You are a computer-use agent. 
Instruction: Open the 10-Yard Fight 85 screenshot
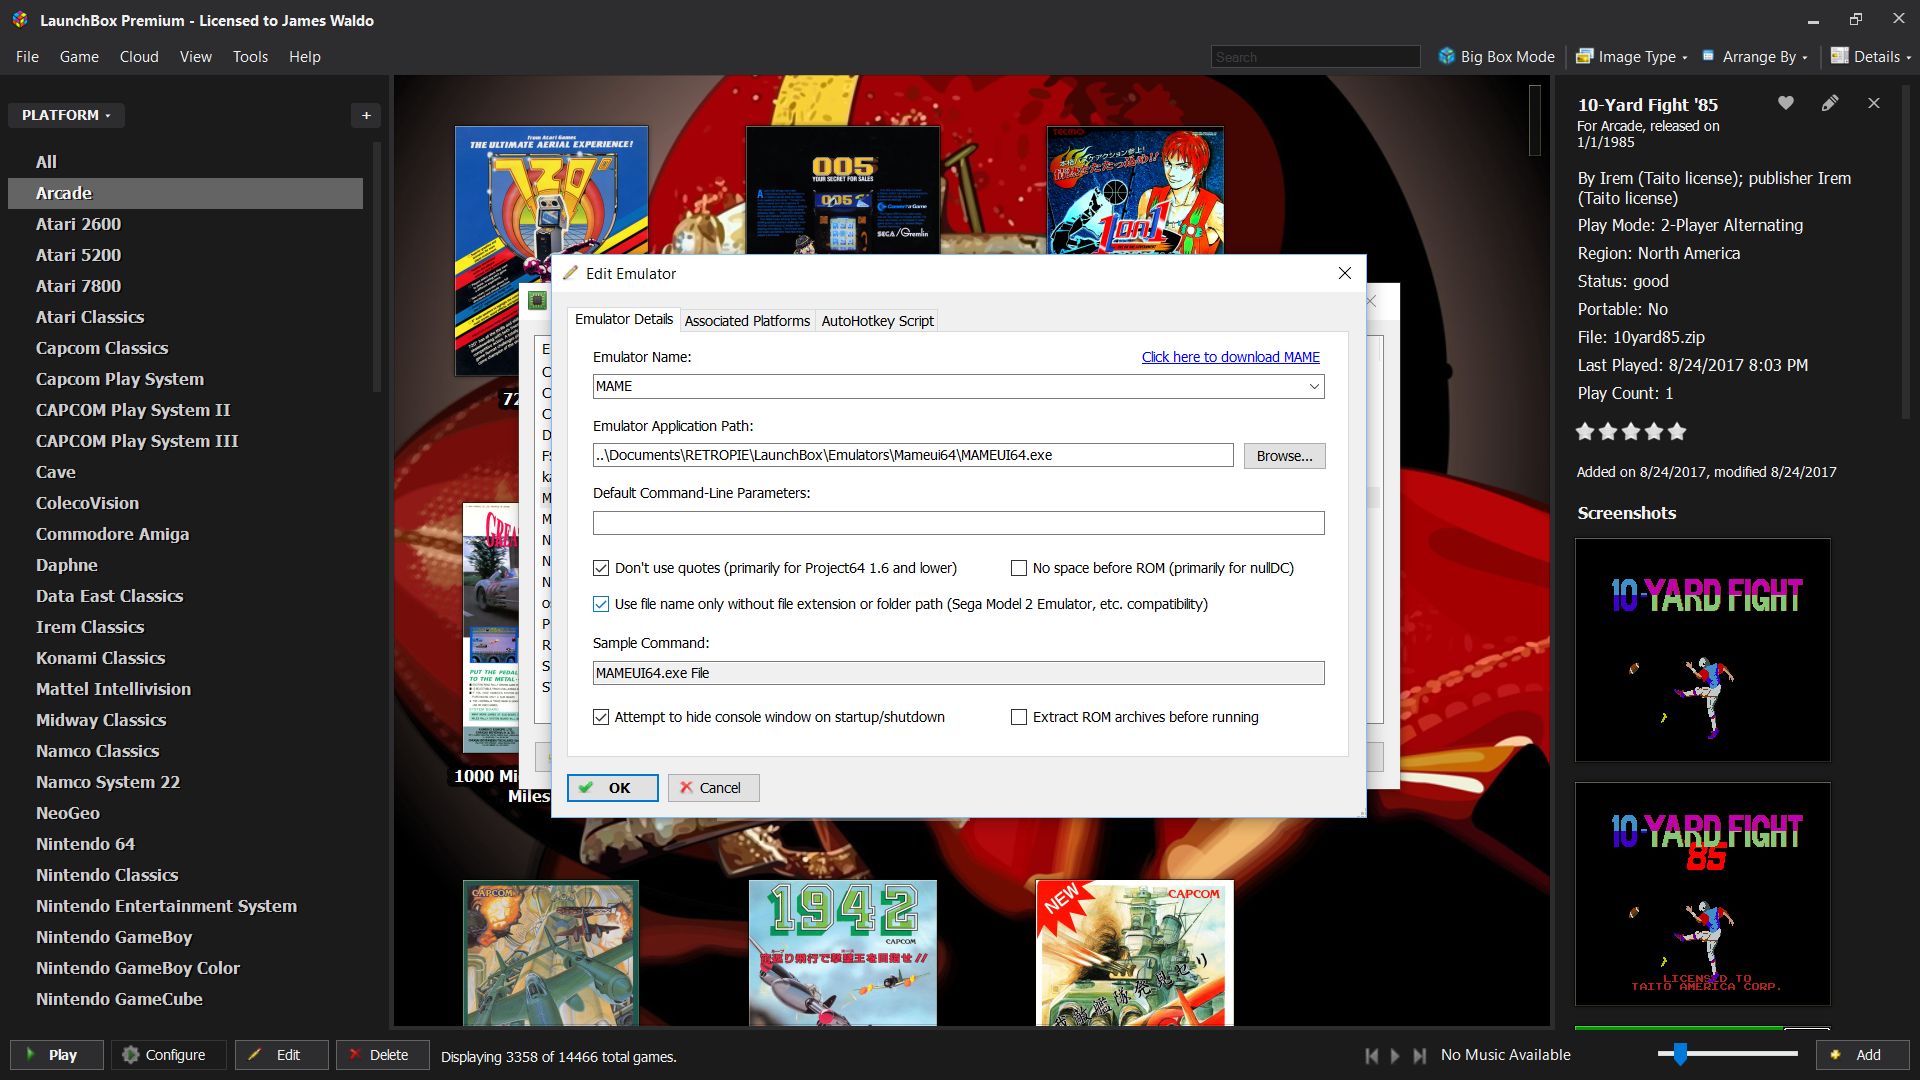(x=1702, y=894)
